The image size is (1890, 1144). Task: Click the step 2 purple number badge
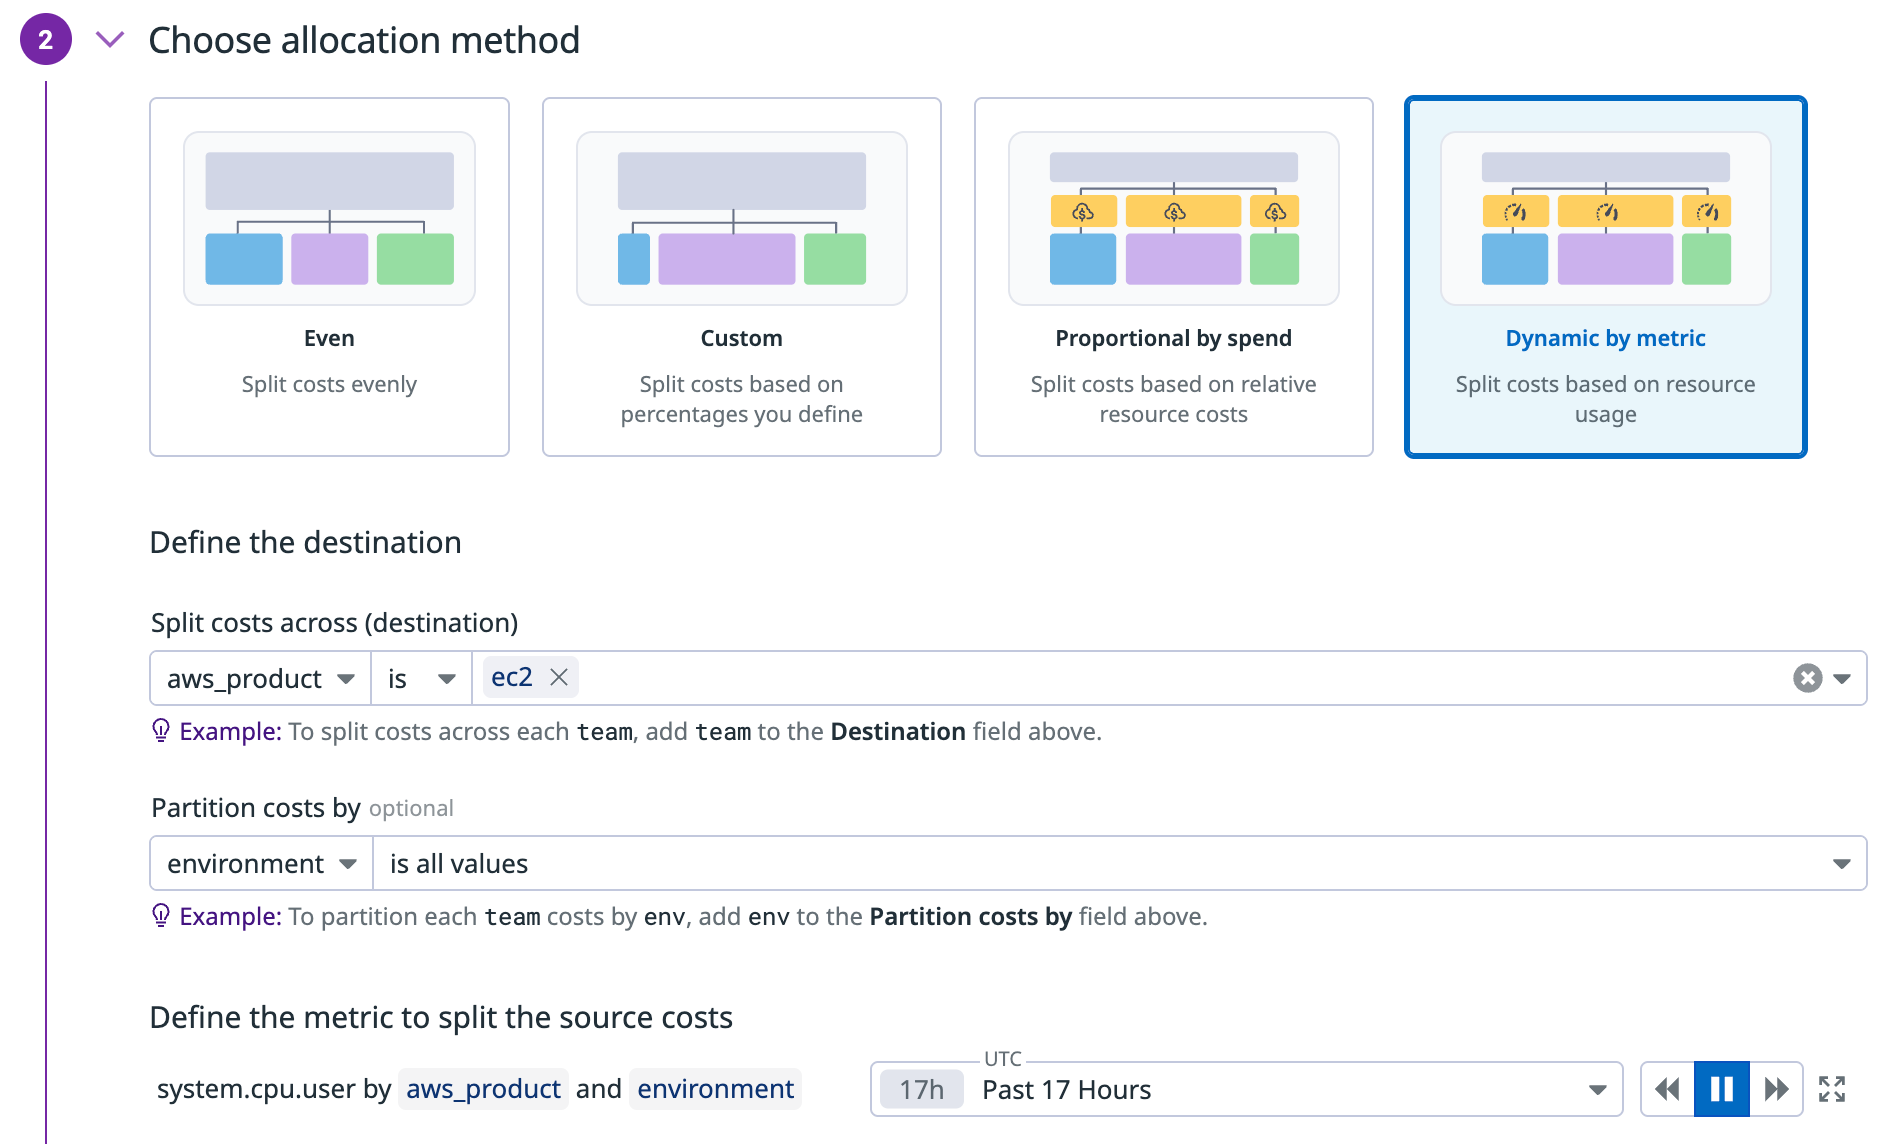pyautogui.click(x=45, y=40)
